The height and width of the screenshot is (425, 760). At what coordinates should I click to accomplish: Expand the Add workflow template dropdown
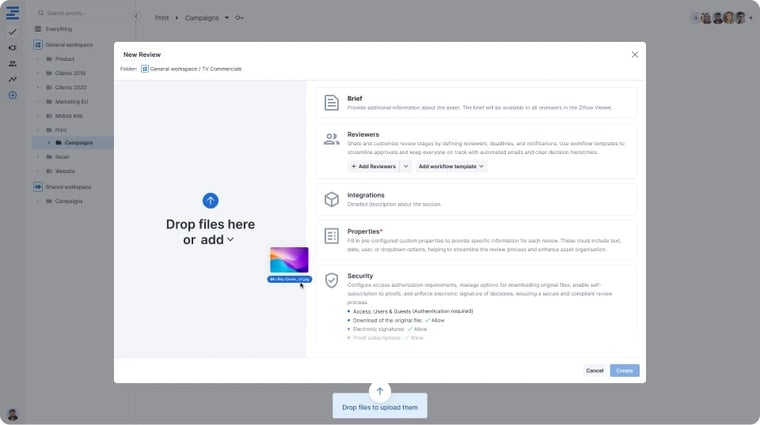451,166
